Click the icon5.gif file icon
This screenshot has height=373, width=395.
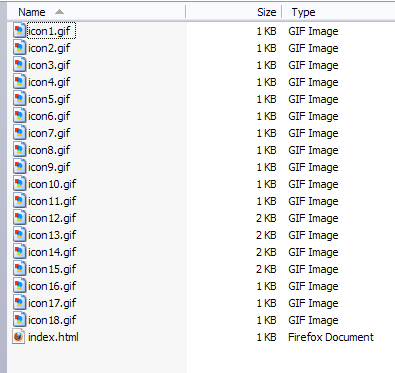[19, 99]
